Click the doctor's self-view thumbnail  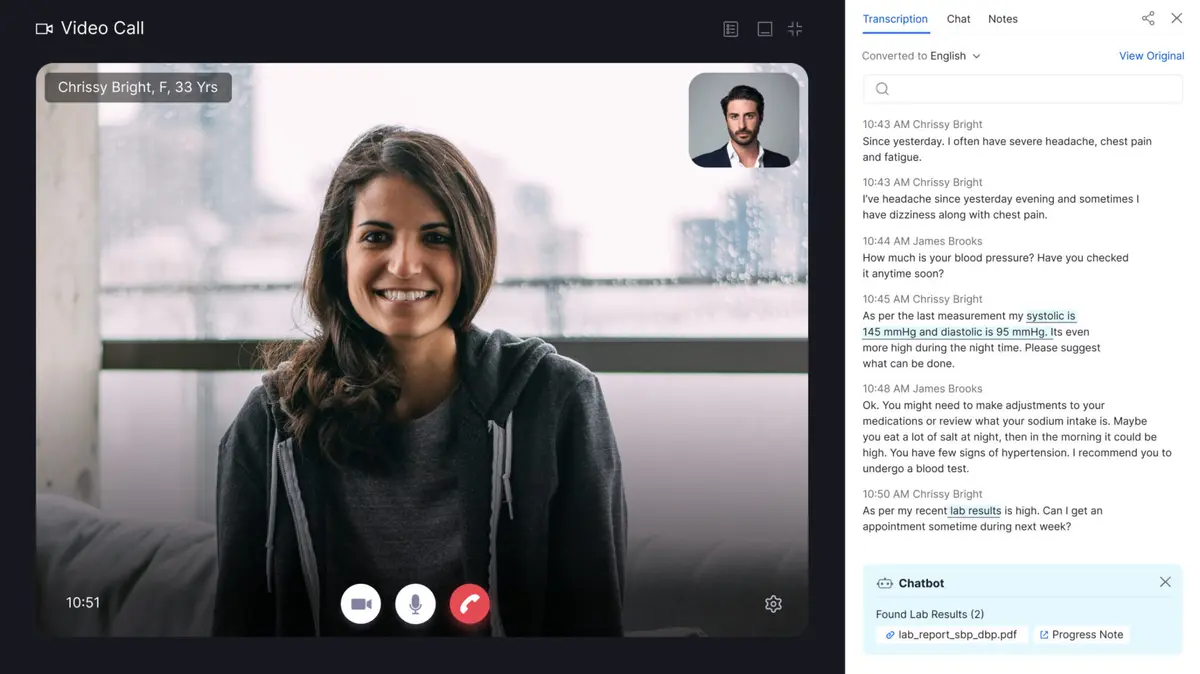[744, 120]
